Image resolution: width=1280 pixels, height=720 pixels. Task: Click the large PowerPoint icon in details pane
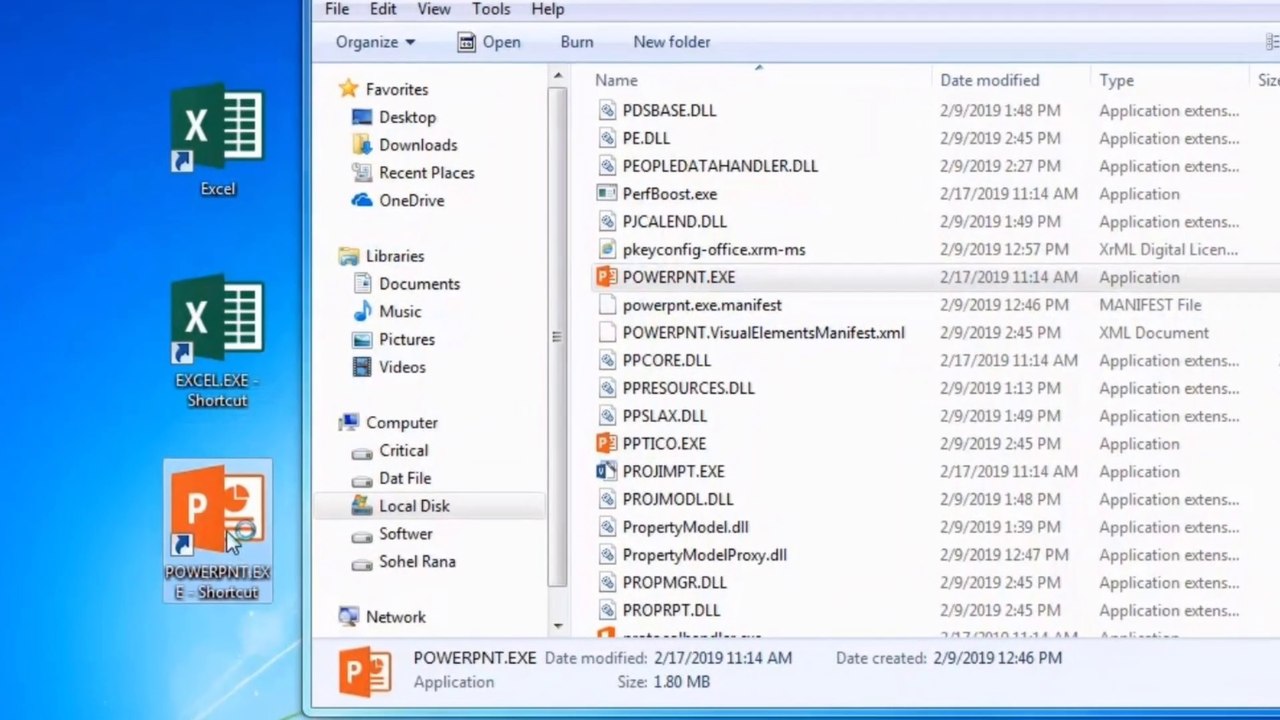364,671
